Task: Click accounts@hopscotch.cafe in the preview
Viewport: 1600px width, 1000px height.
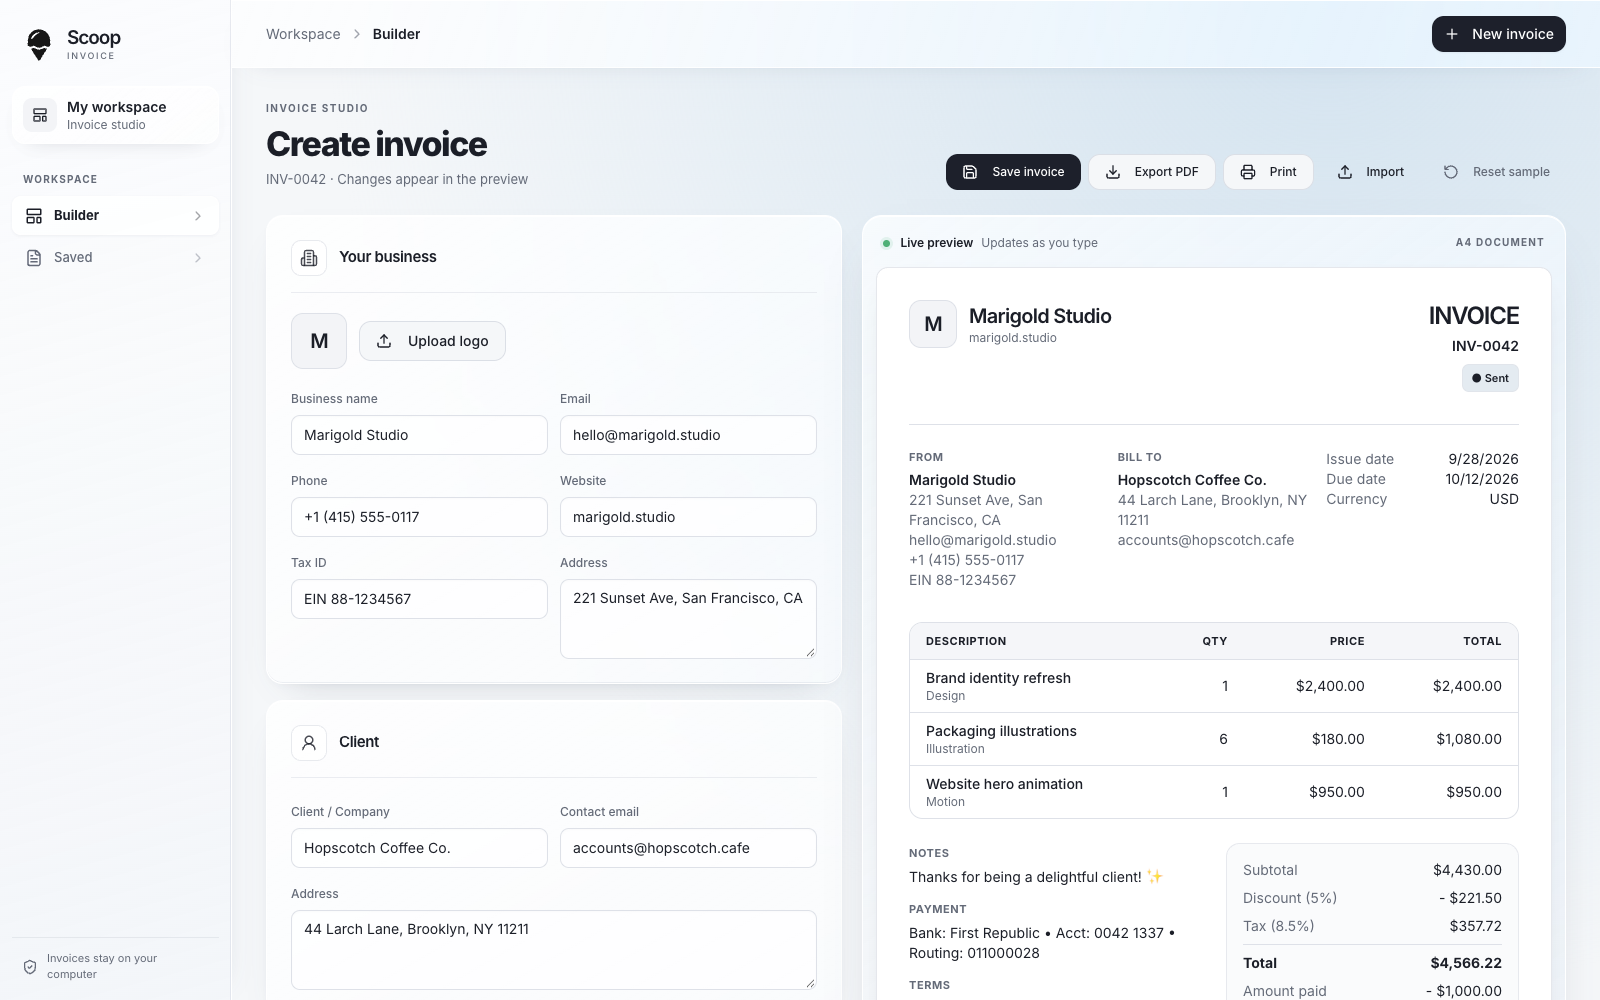Action: [1206, 540]
